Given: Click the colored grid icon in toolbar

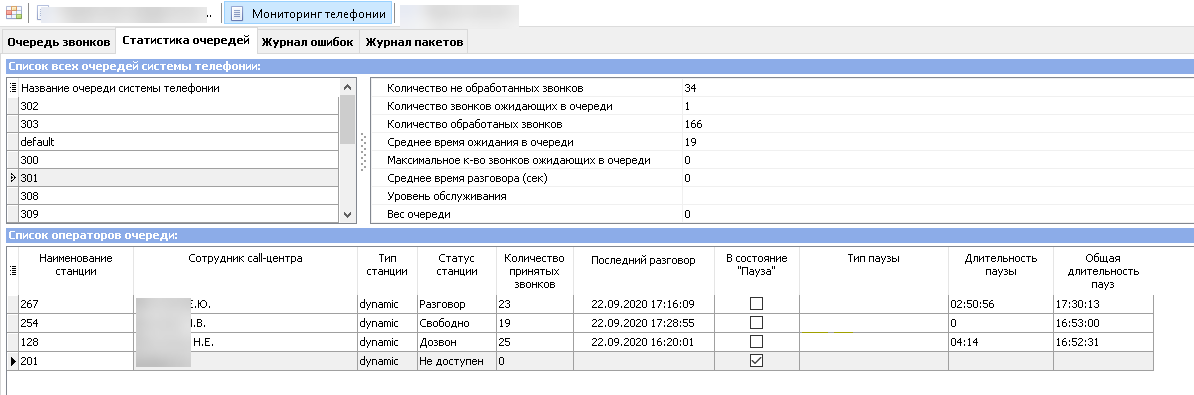Looking at the screenshot, I should coord(14,13).
